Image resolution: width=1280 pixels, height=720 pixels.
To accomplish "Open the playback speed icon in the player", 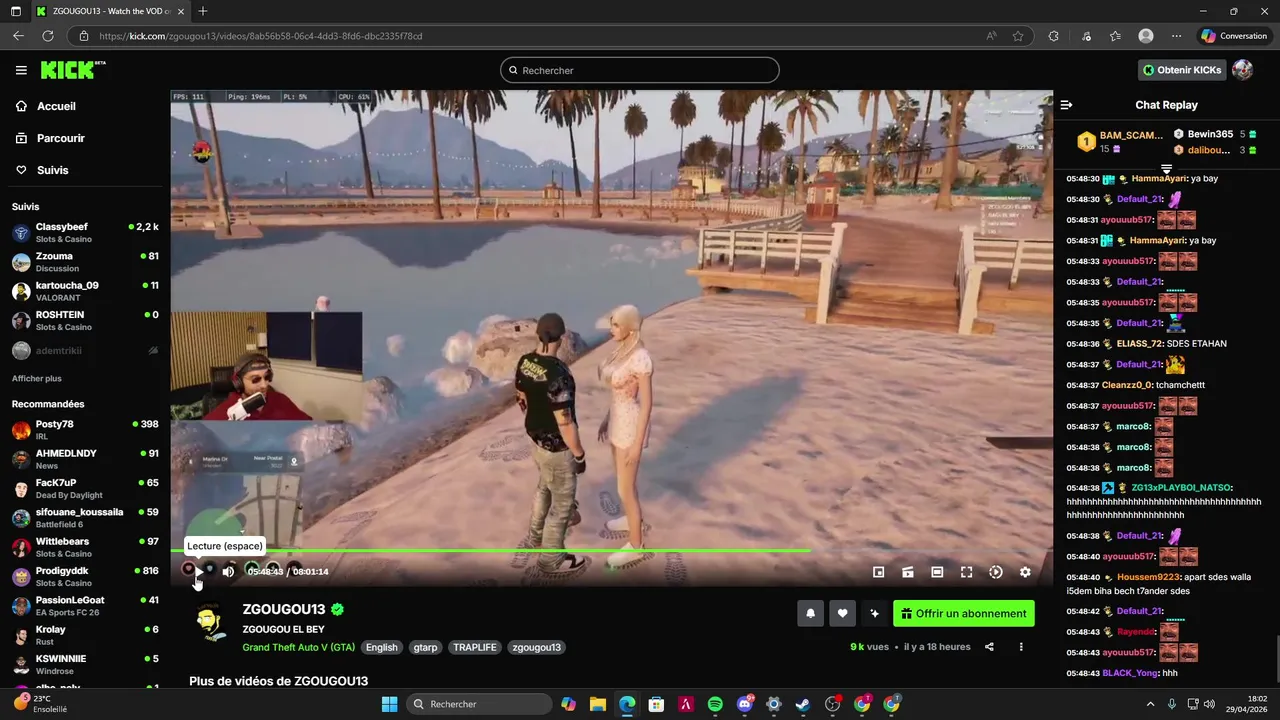I will tap(996, 572).
